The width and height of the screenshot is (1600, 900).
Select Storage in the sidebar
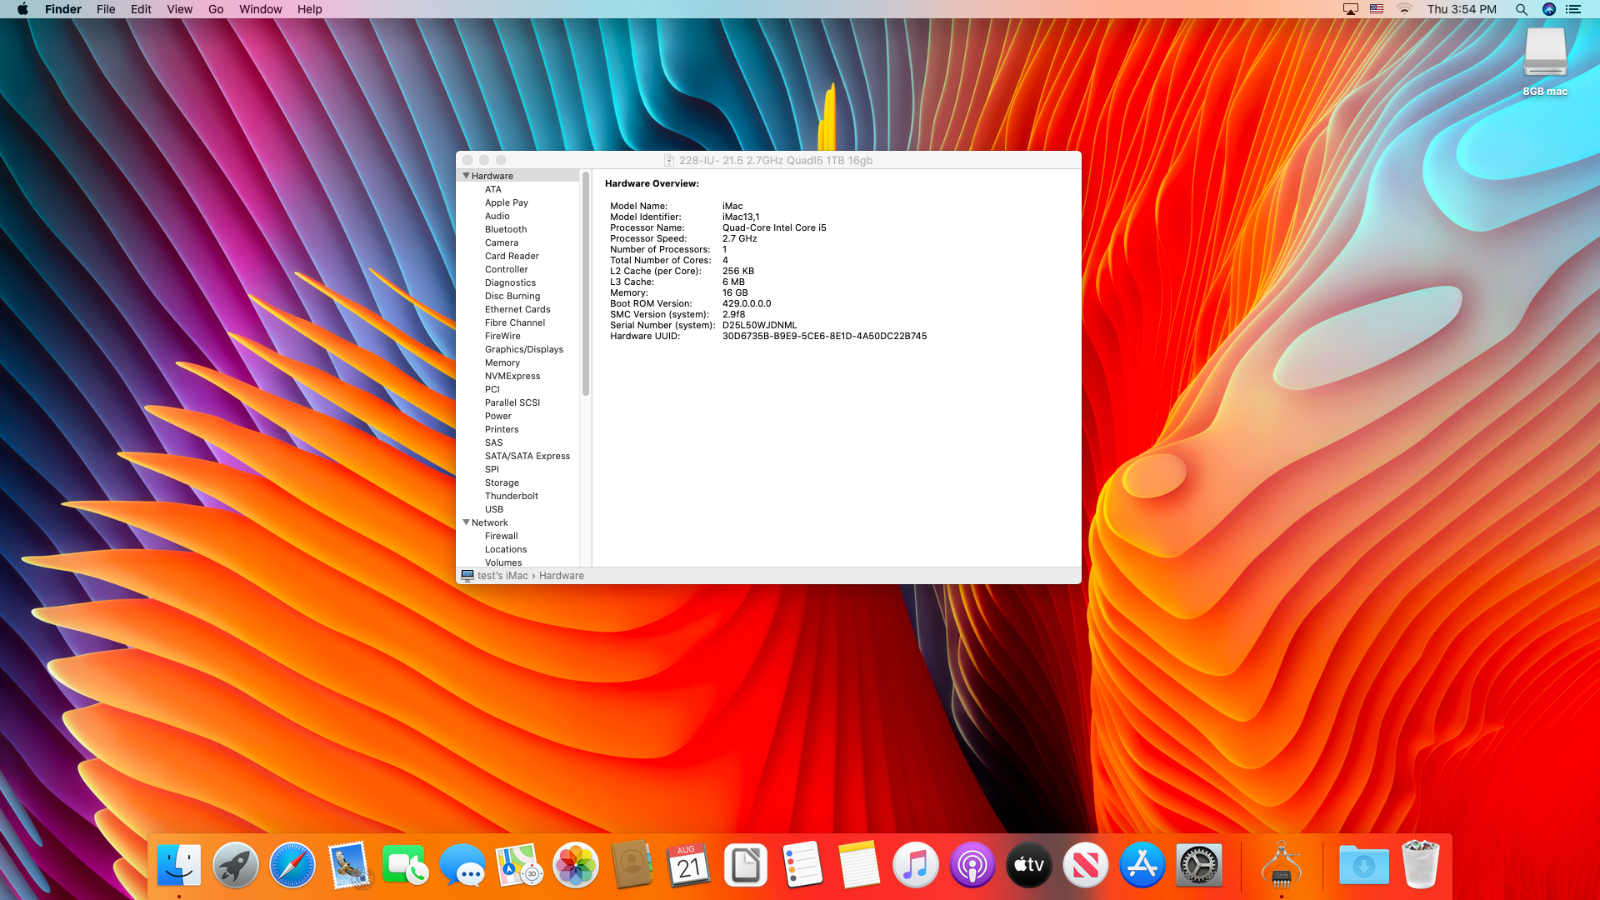502,482
